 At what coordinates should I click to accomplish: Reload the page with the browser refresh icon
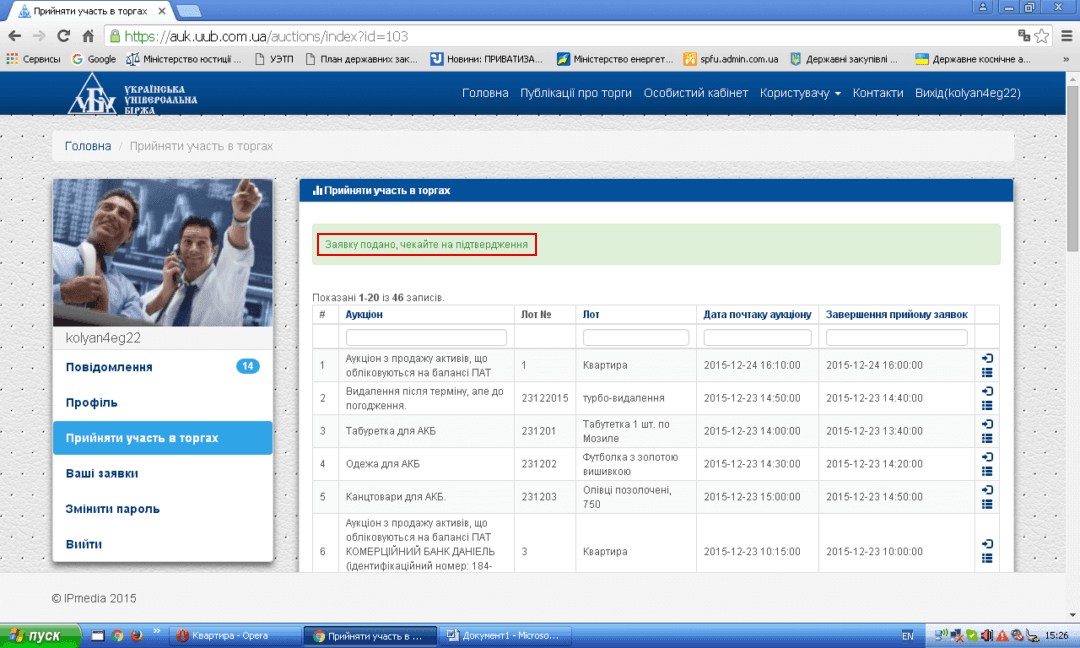click(63, 36)
